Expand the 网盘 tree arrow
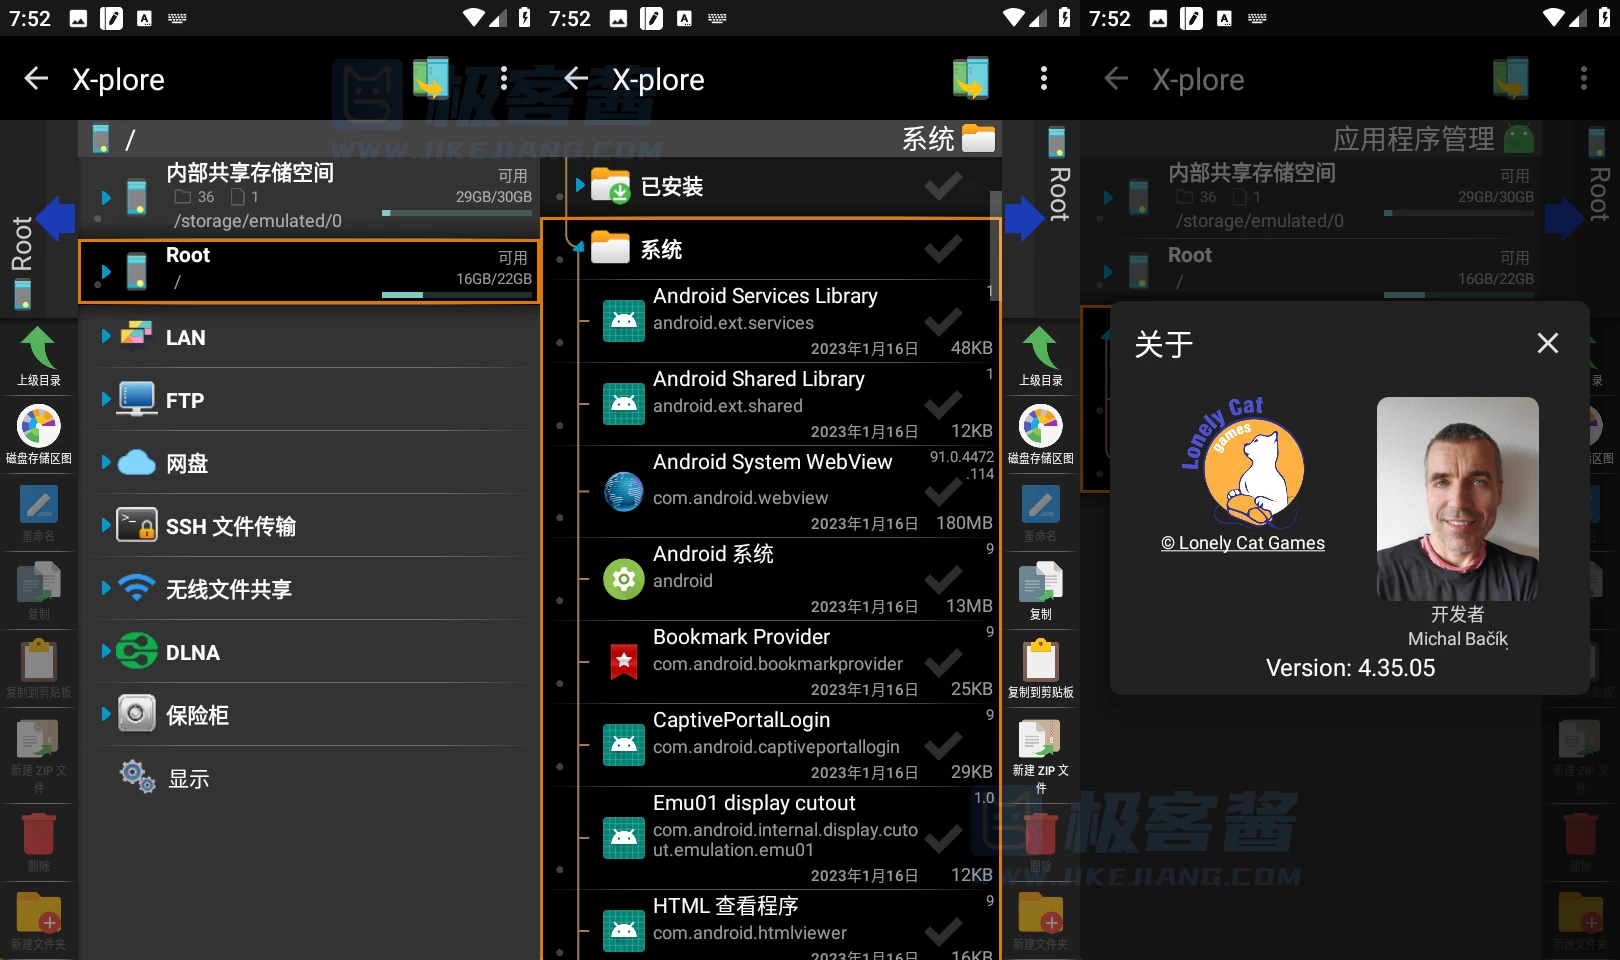The height and width of the screenshot is (960, 1620). [106, 462]
